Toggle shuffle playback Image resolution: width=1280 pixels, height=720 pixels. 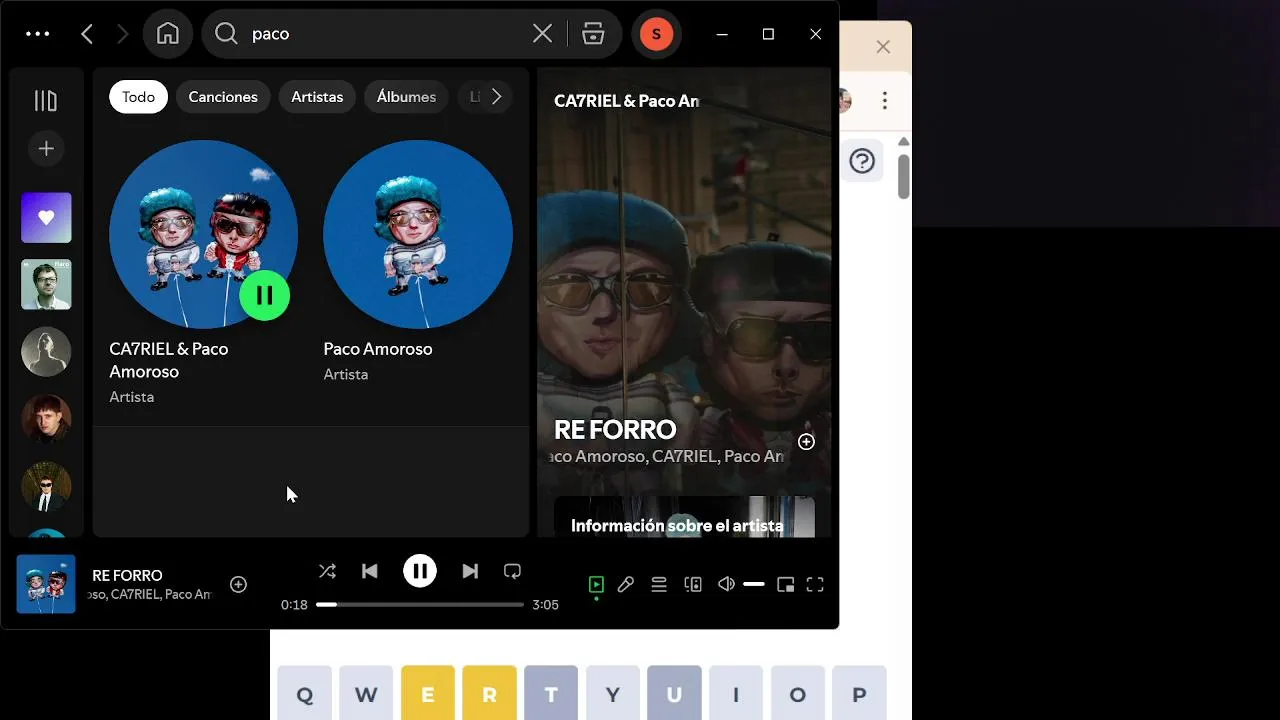tap(327, 571)
